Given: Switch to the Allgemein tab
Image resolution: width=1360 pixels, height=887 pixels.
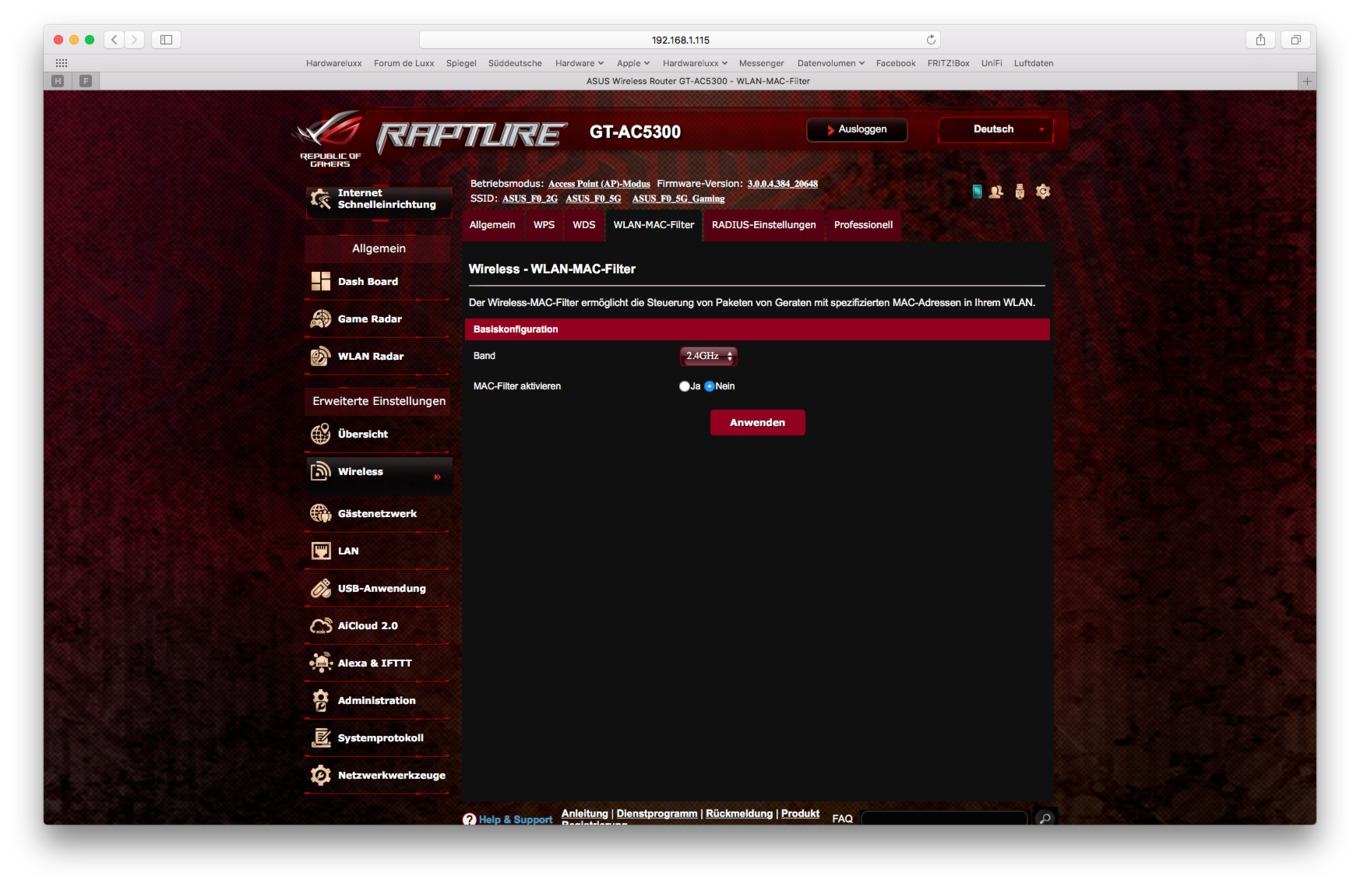Looking at the screenshot, I should pos(493,225).
